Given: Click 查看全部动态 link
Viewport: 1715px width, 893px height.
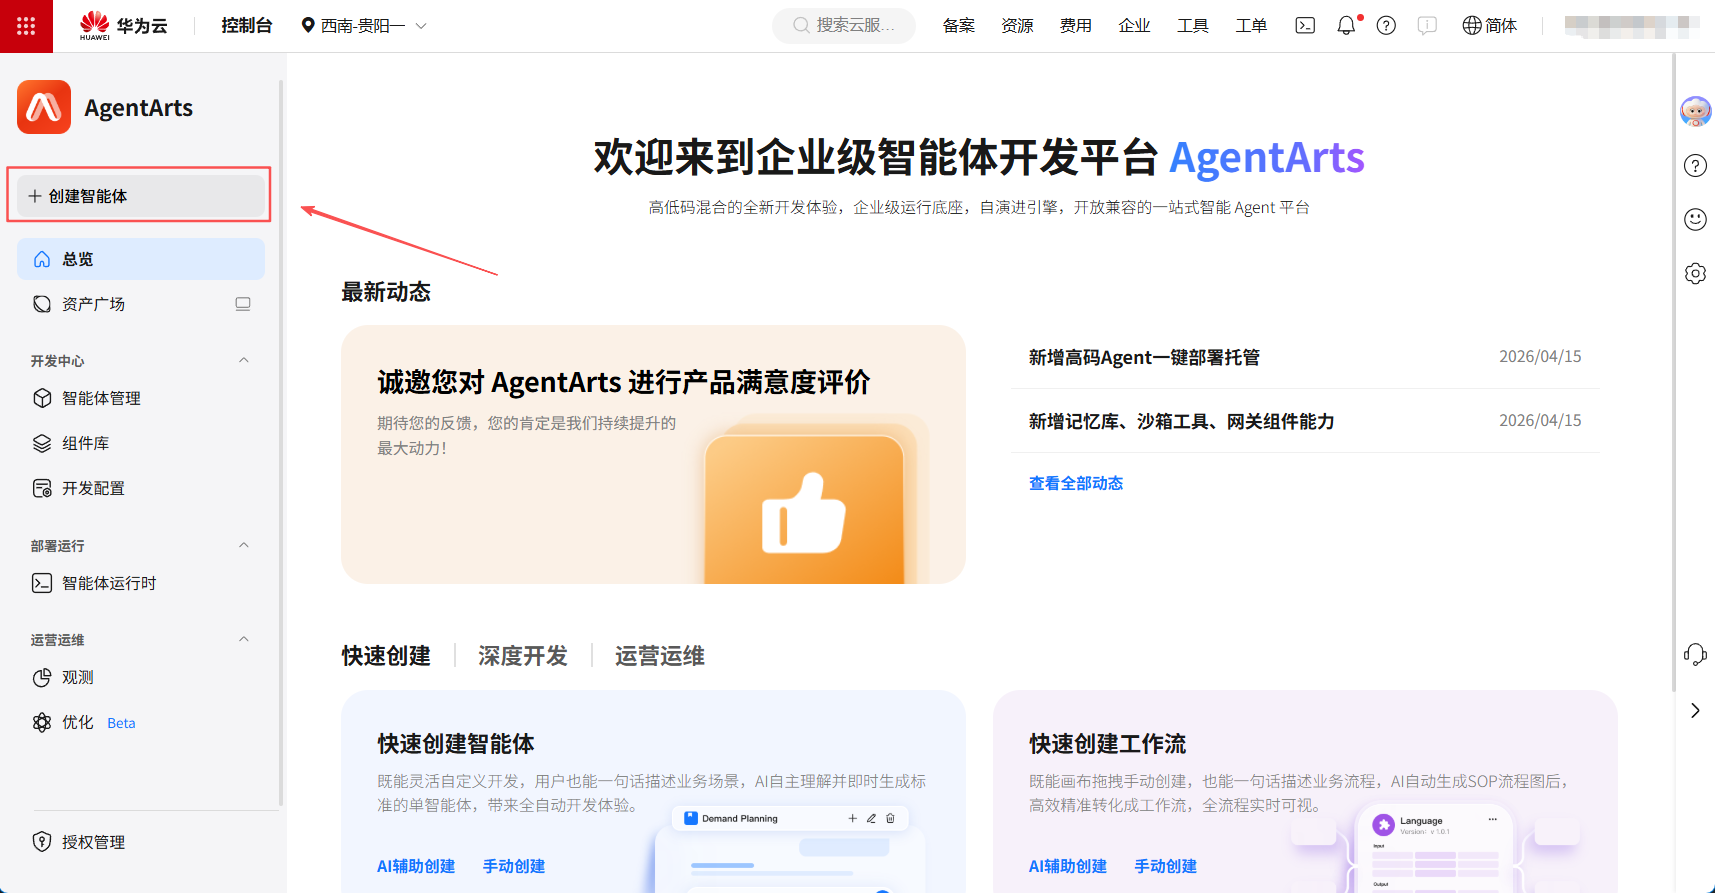Looking at the screenshot, I should [1076, 484].
